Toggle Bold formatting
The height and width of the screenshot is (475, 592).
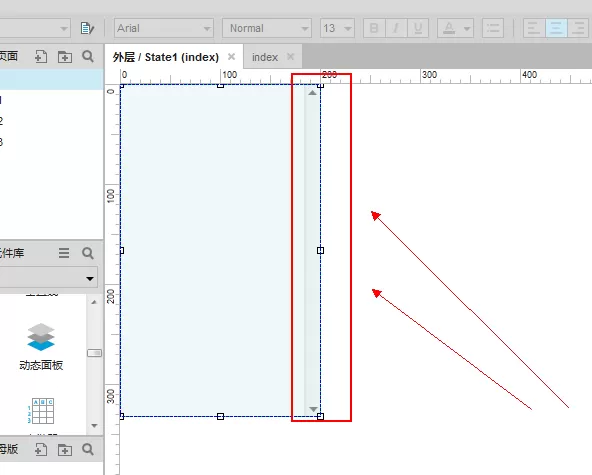[374, 28]
